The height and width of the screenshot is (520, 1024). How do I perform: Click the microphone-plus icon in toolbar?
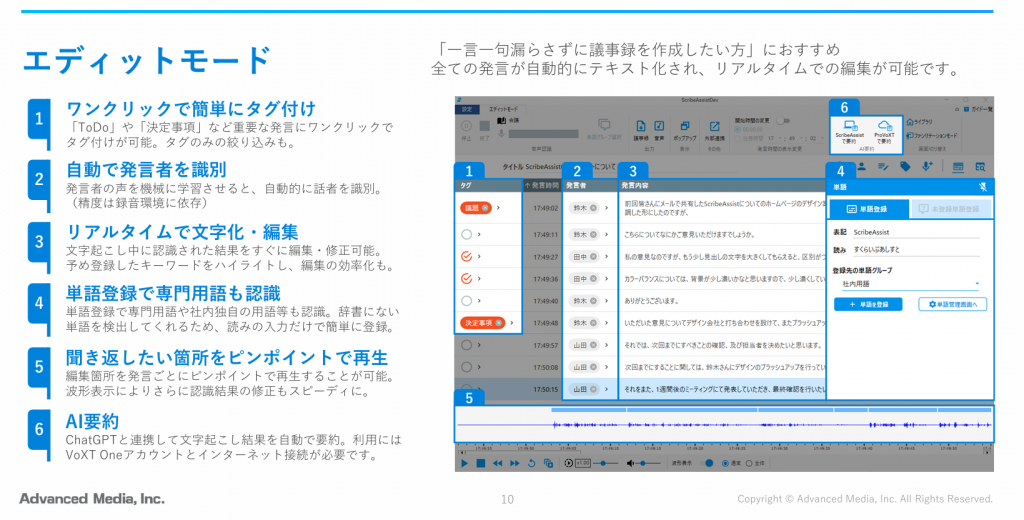pos(927,167)
